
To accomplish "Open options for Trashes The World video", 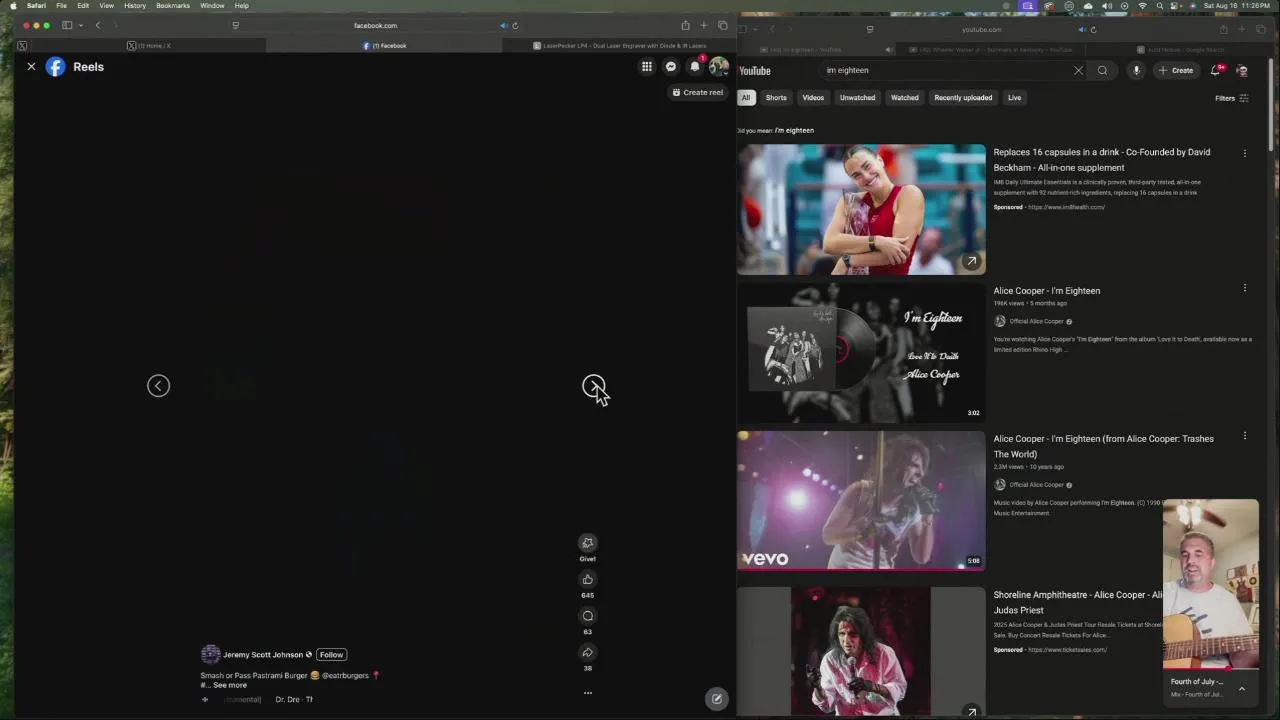I will click(x=1245, y=436).
